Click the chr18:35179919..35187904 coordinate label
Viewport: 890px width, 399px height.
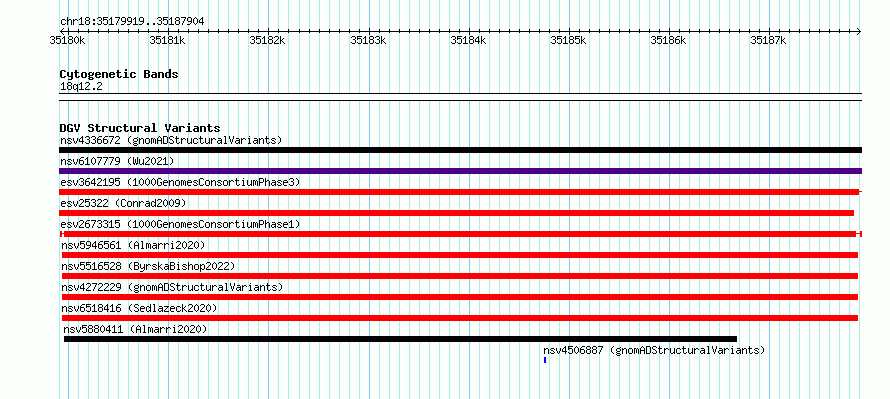click(132, 22)
